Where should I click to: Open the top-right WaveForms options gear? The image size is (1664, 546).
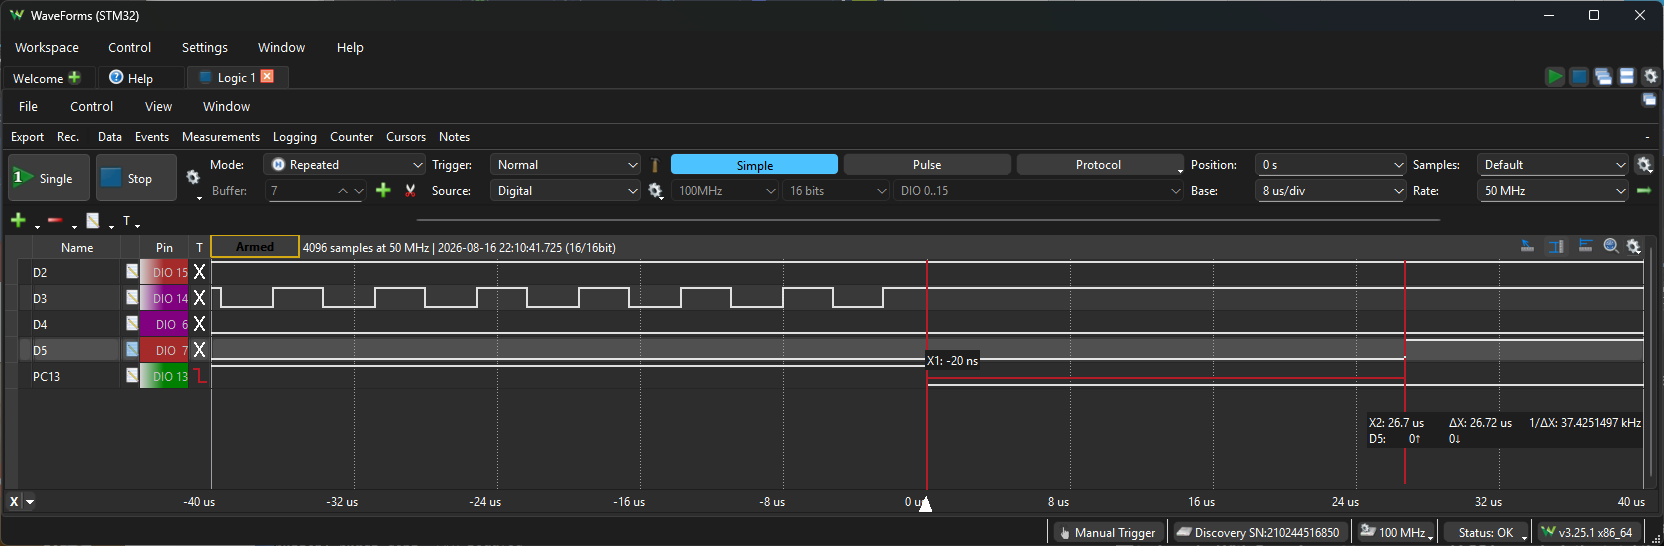click(1651, 77)
